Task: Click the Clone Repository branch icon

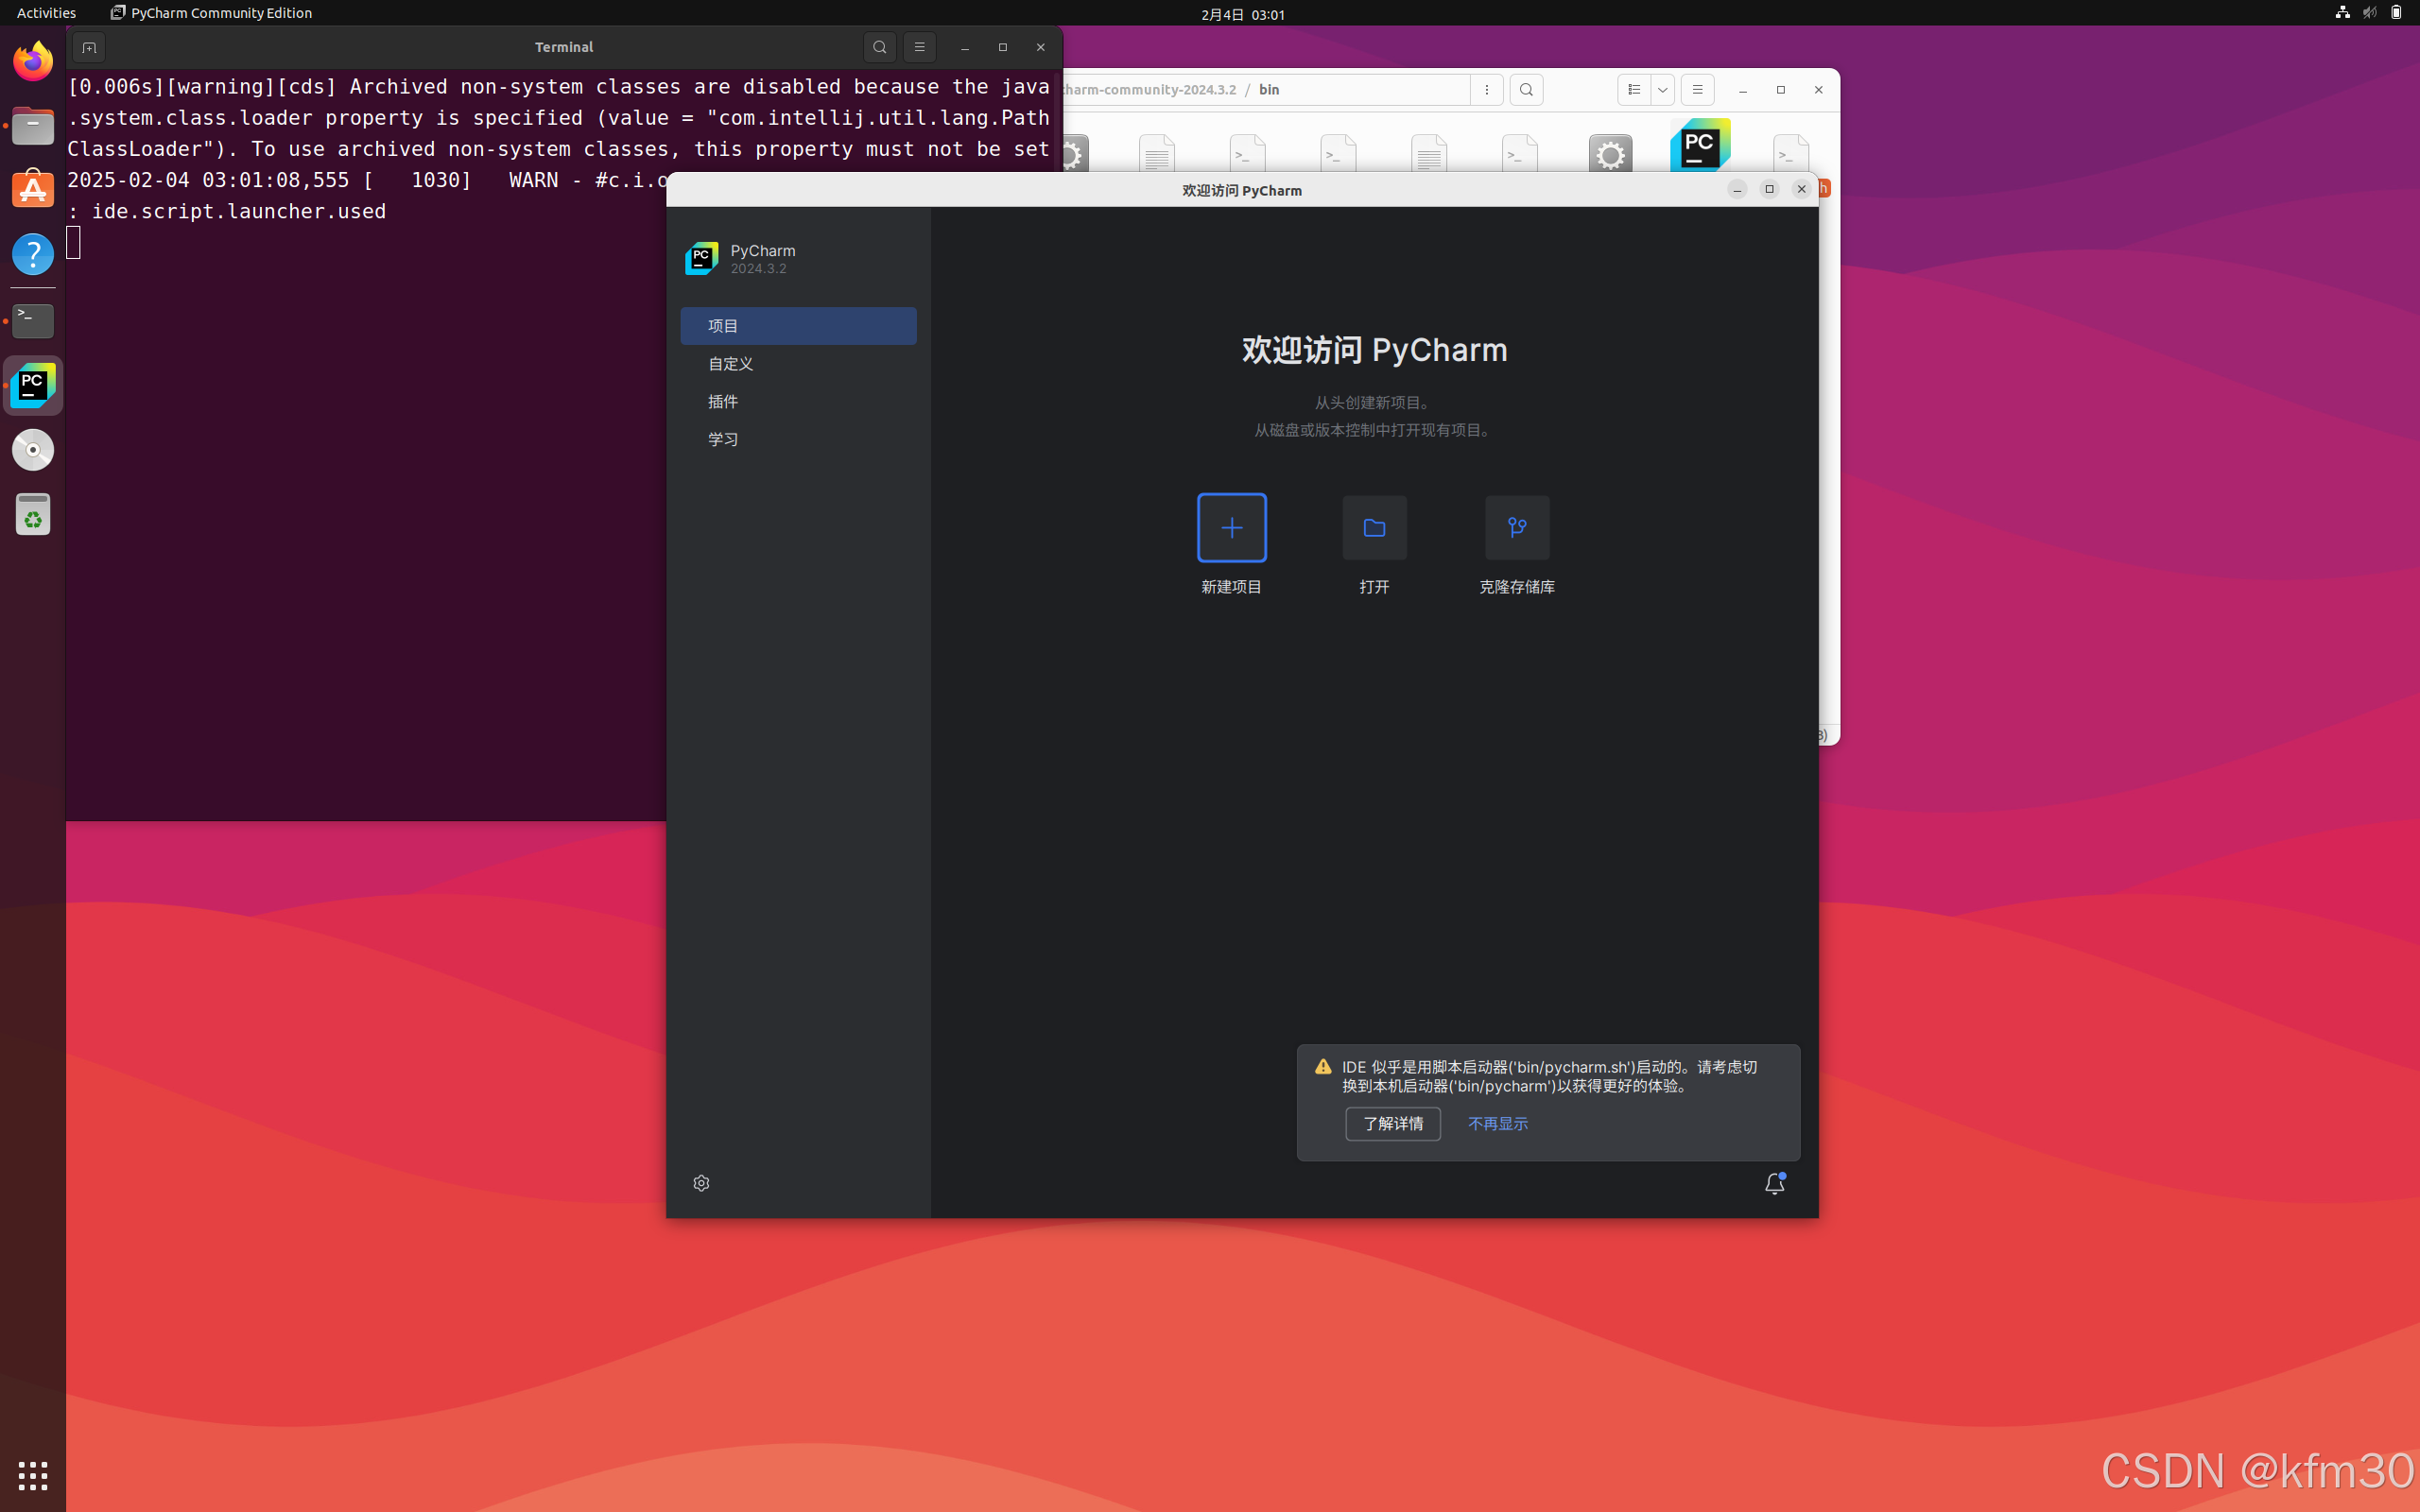Action: [1516, 527]
